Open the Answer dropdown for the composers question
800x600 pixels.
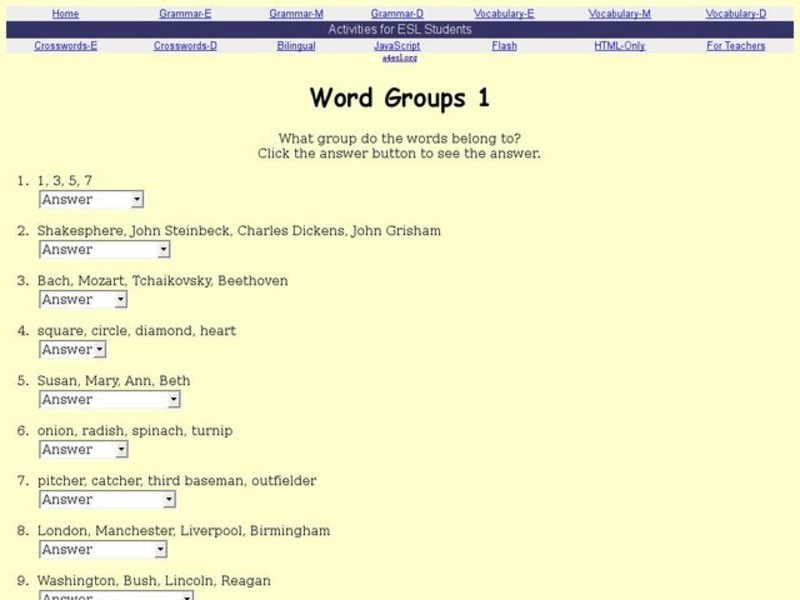point(82,299)
